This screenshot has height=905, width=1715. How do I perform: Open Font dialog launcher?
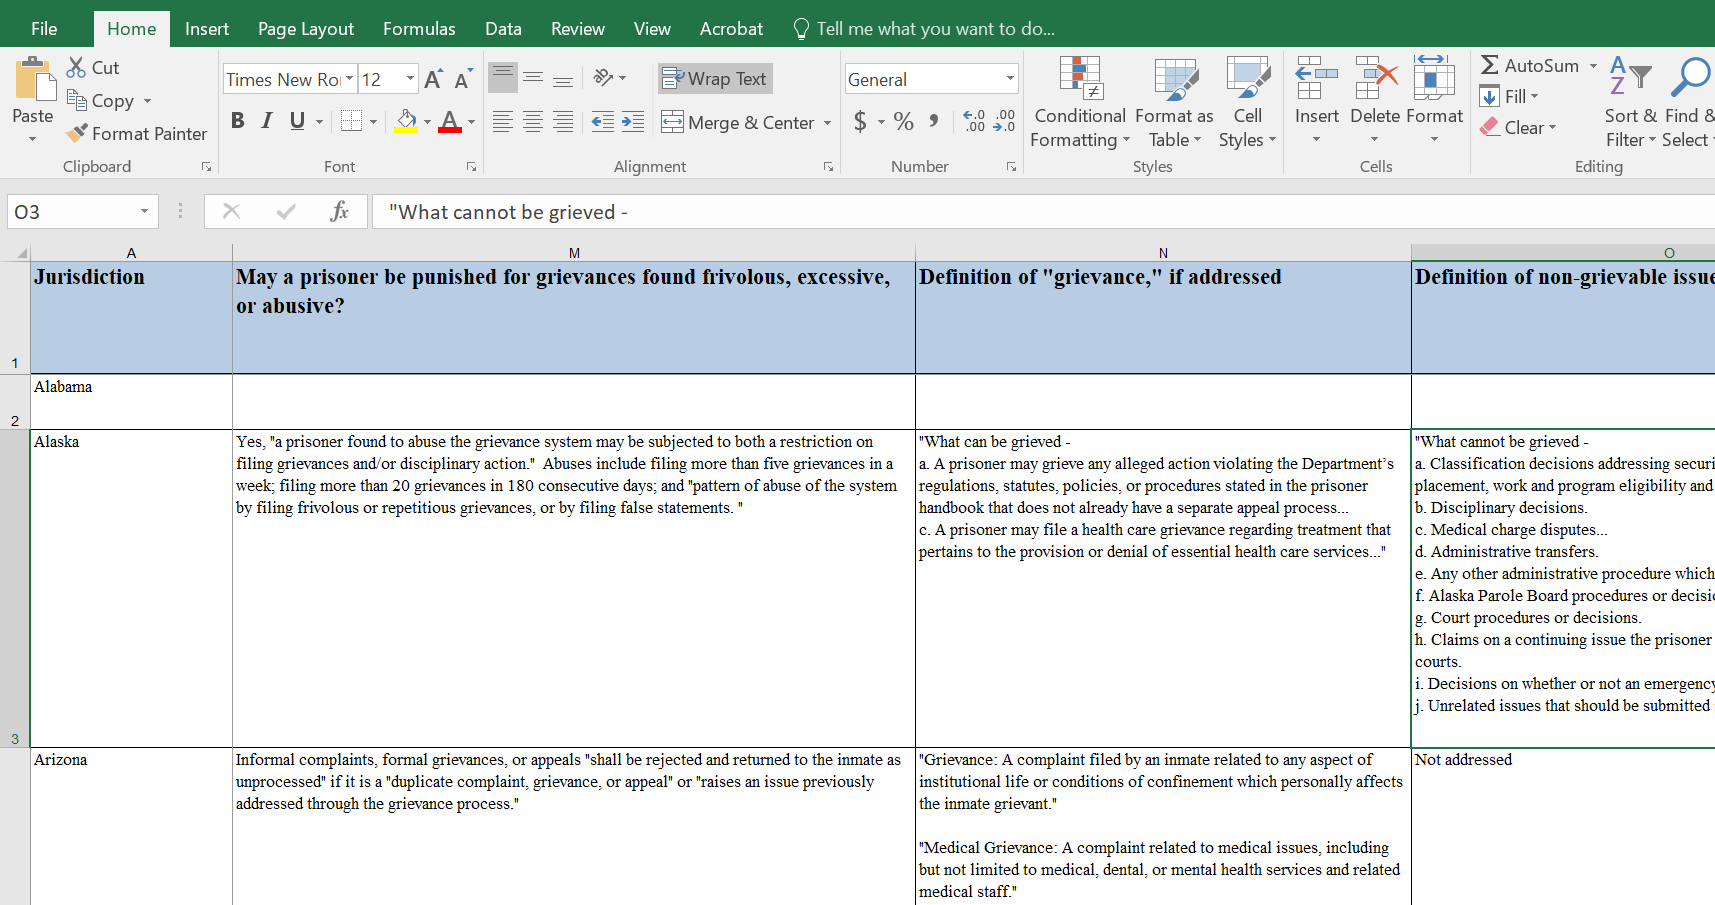click(x=471, y=167)
